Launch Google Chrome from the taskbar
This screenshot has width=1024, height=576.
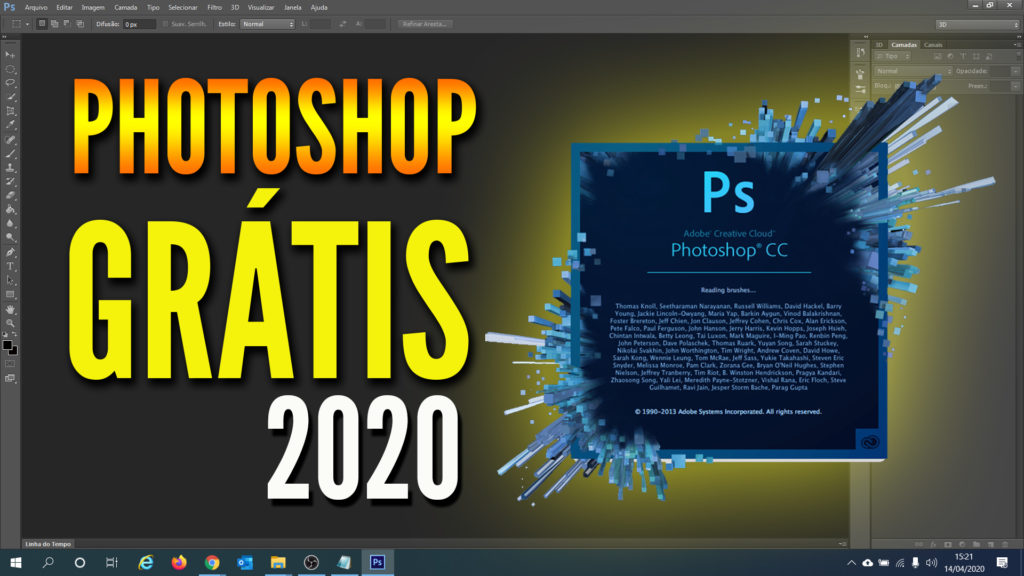coord(212,562)
